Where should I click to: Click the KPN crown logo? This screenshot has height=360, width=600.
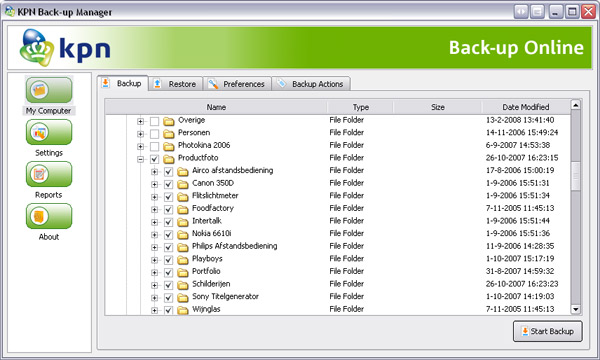(x=37, y=47)
